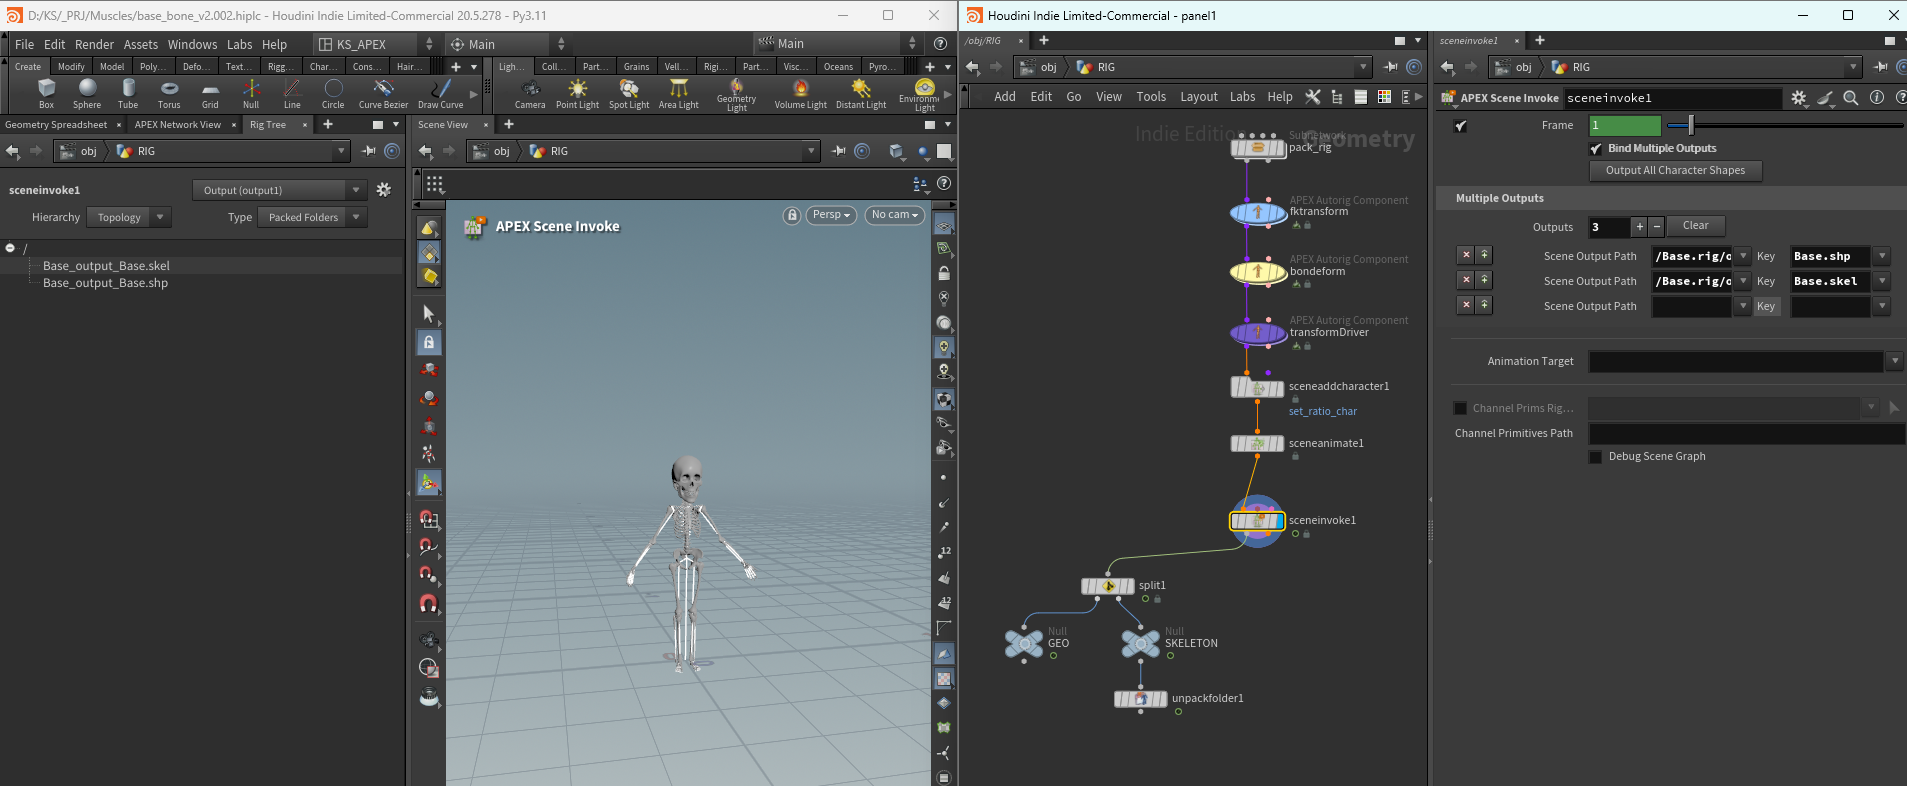Add a Spot Light from the shelf
Viewport: 1907px width, 786px height.
click(x=629, y=93)
